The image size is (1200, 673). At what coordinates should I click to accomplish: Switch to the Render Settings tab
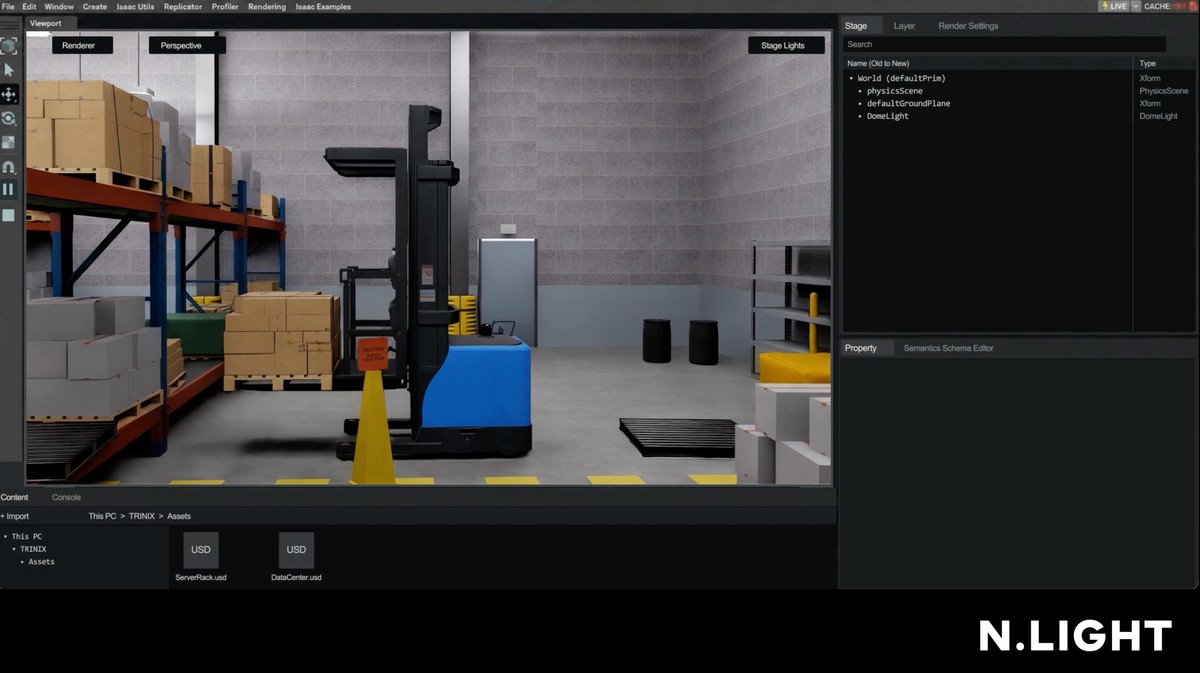point(968,26)
